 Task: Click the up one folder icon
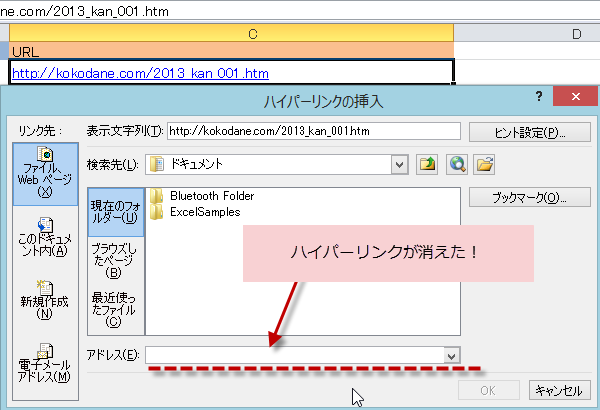tap(427, 165)
